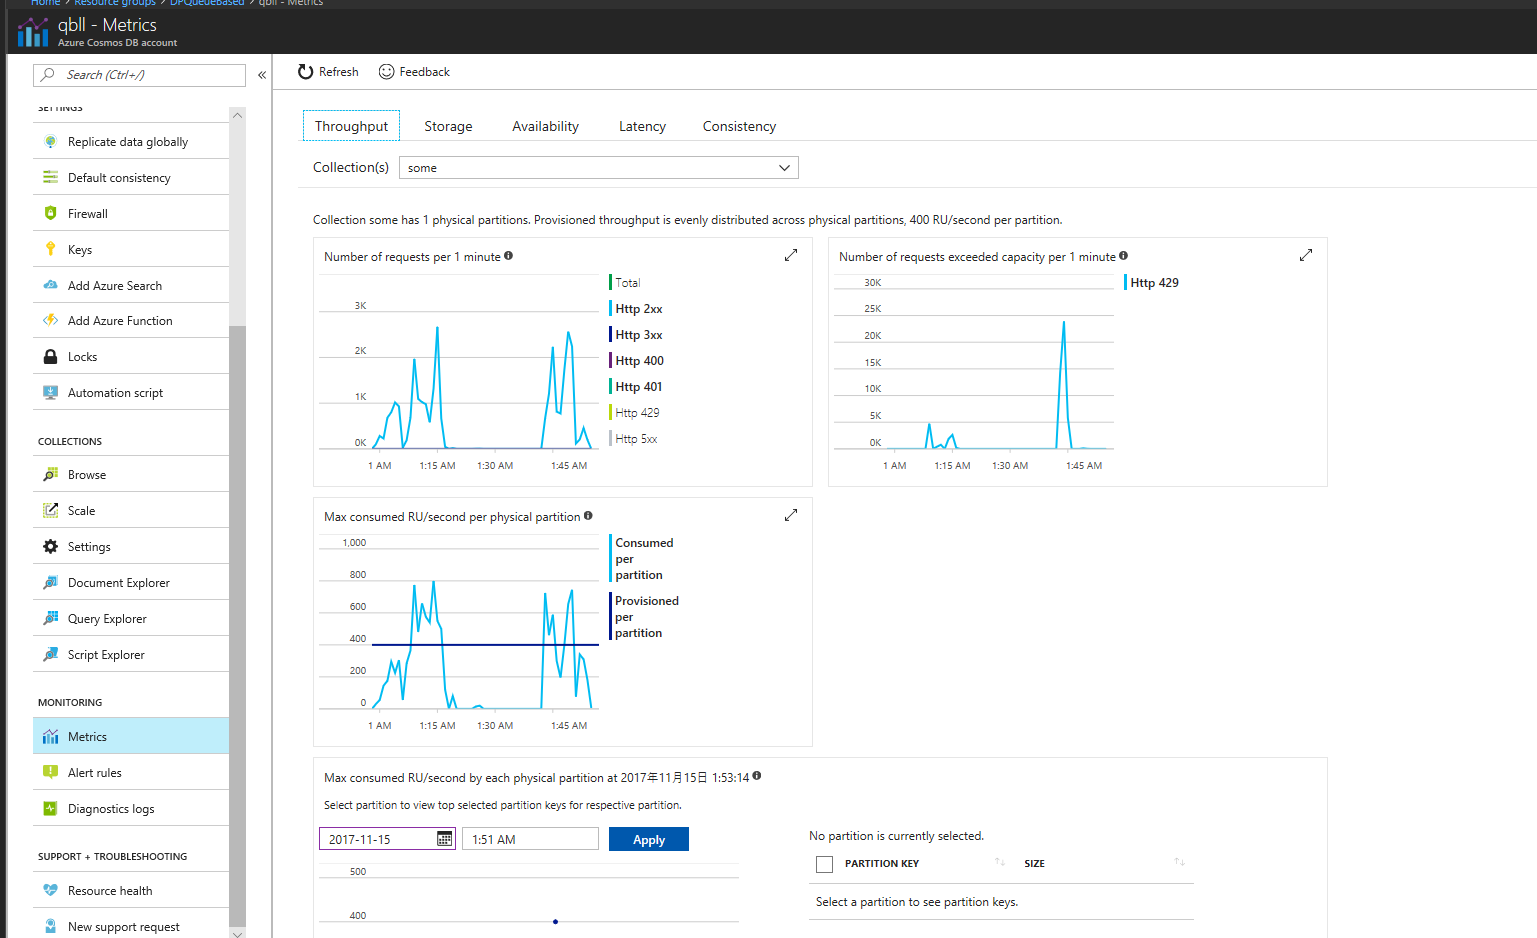Switch to the Storage tab

448,126
